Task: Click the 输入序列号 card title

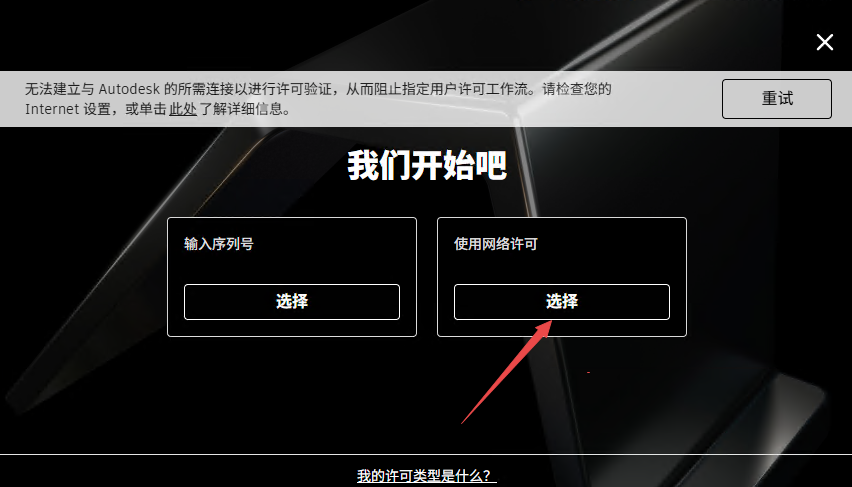Action: pyautogui.click(x=218, y=244)
